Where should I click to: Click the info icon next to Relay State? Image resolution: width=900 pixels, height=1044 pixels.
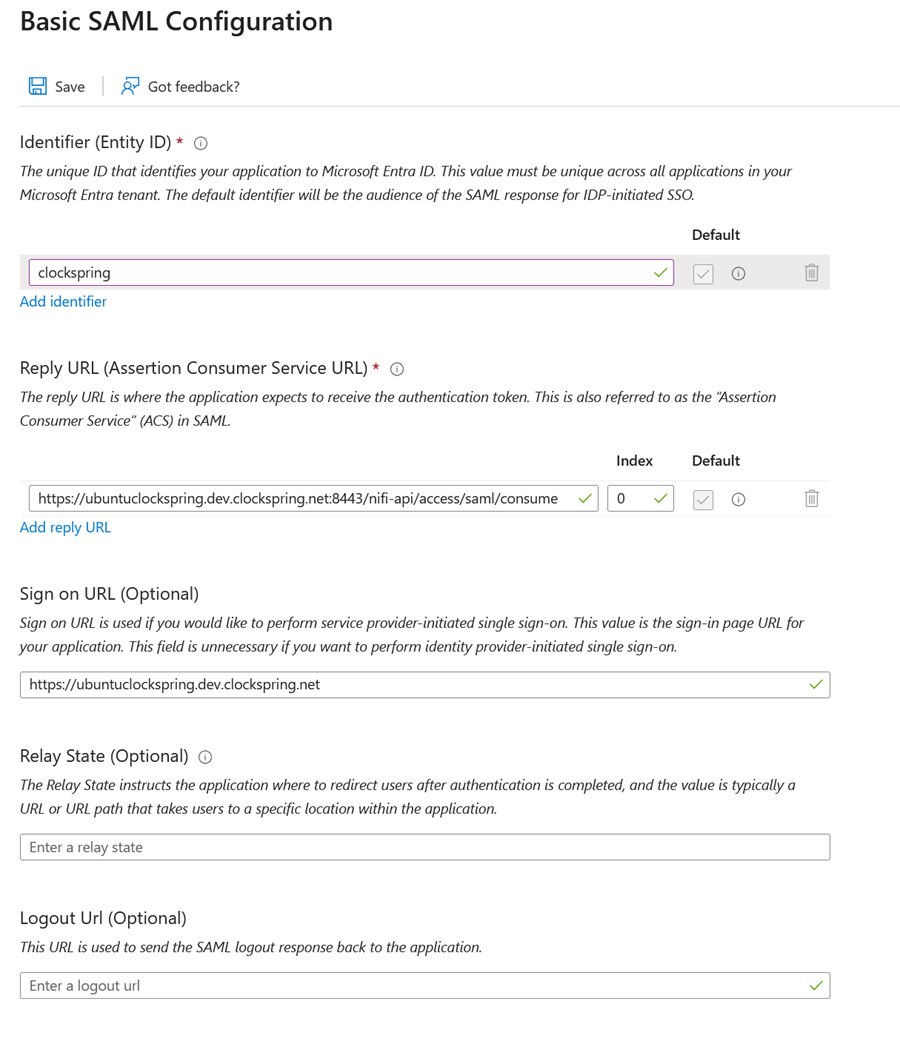206,757
